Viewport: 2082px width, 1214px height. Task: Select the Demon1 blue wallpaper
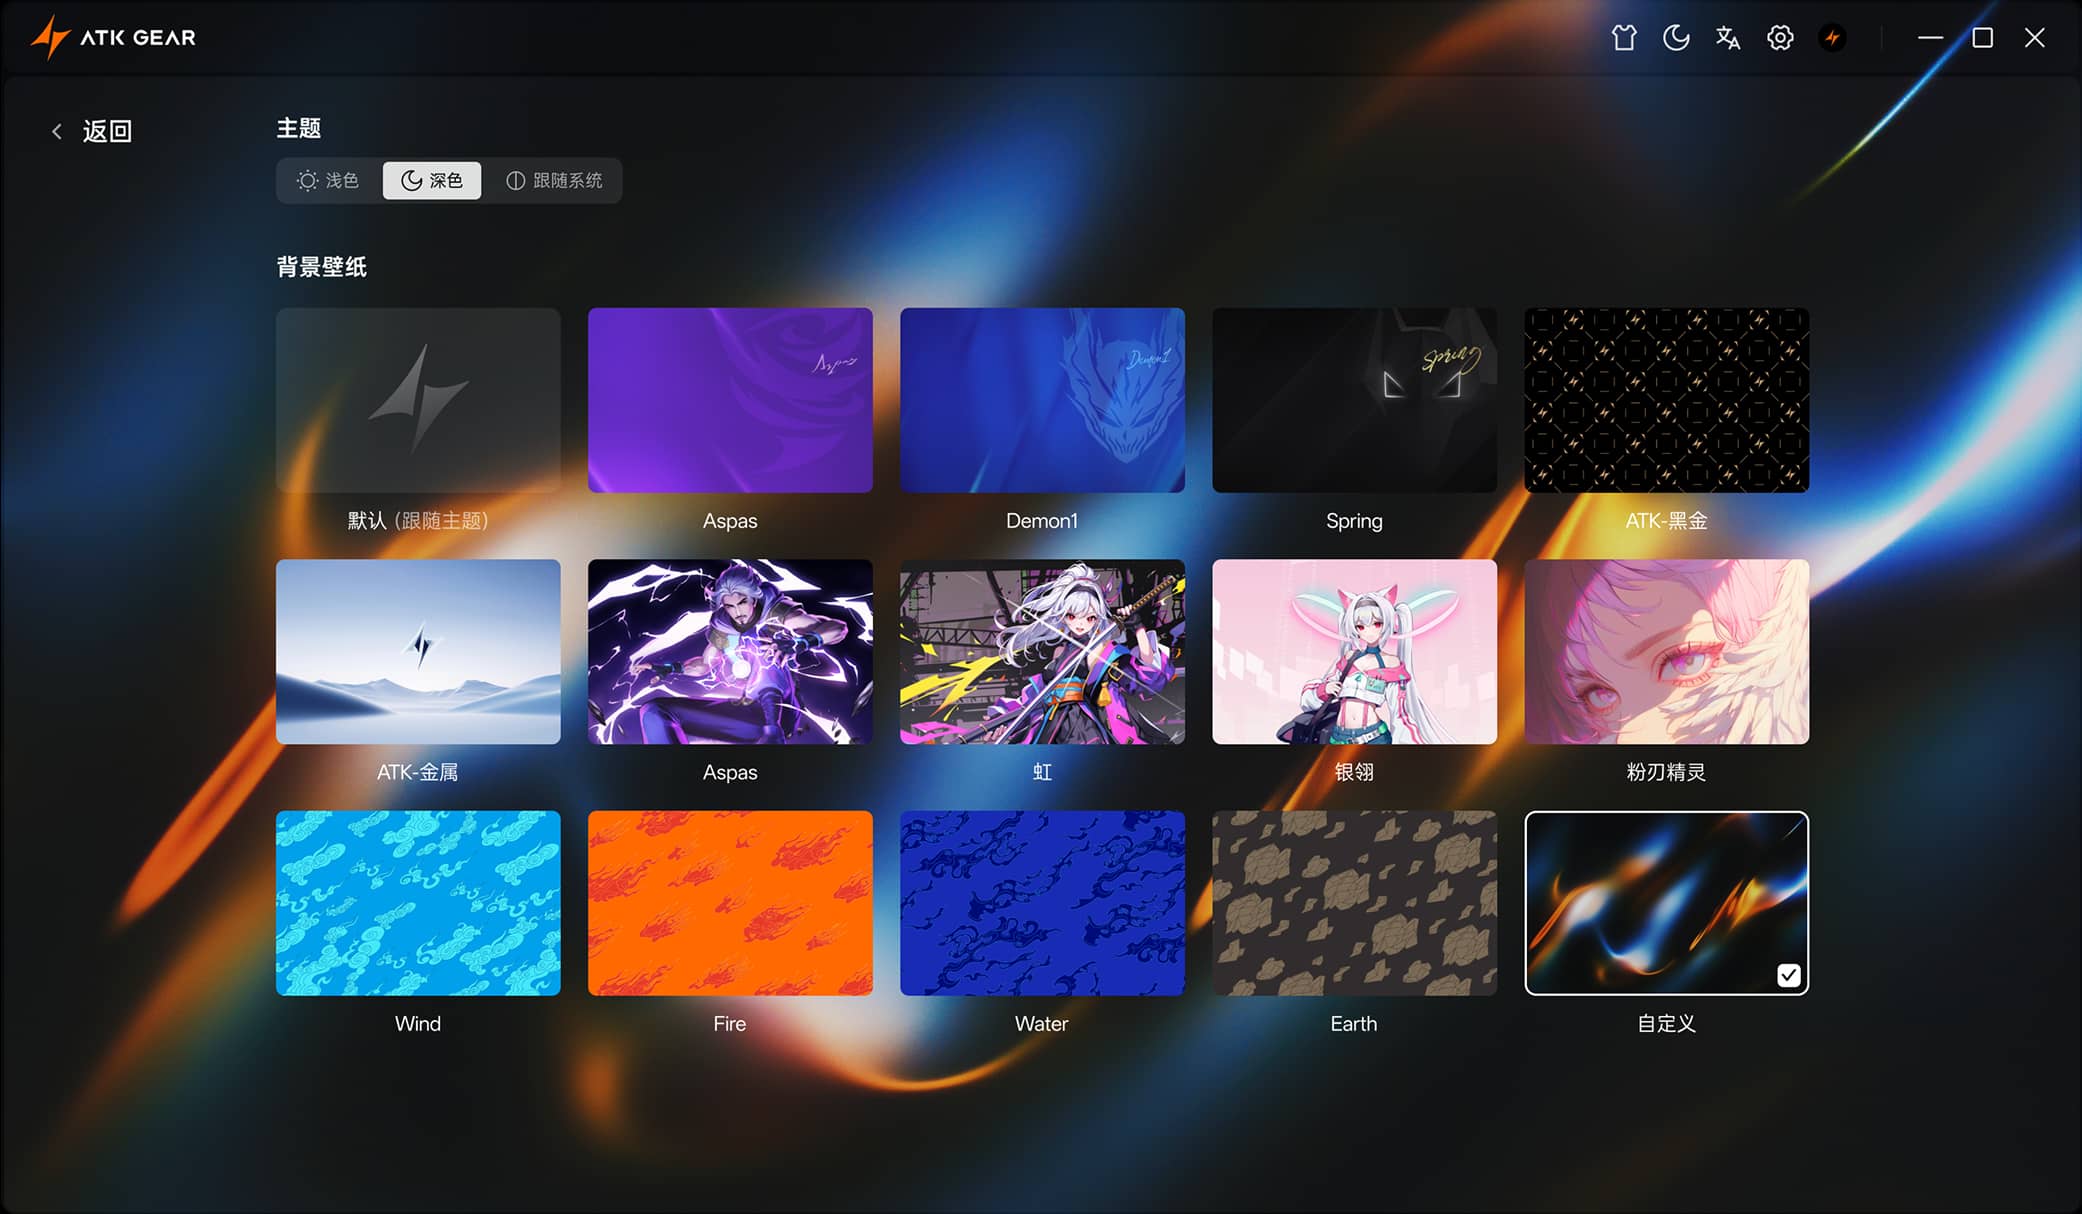(x=1042, y=400)
